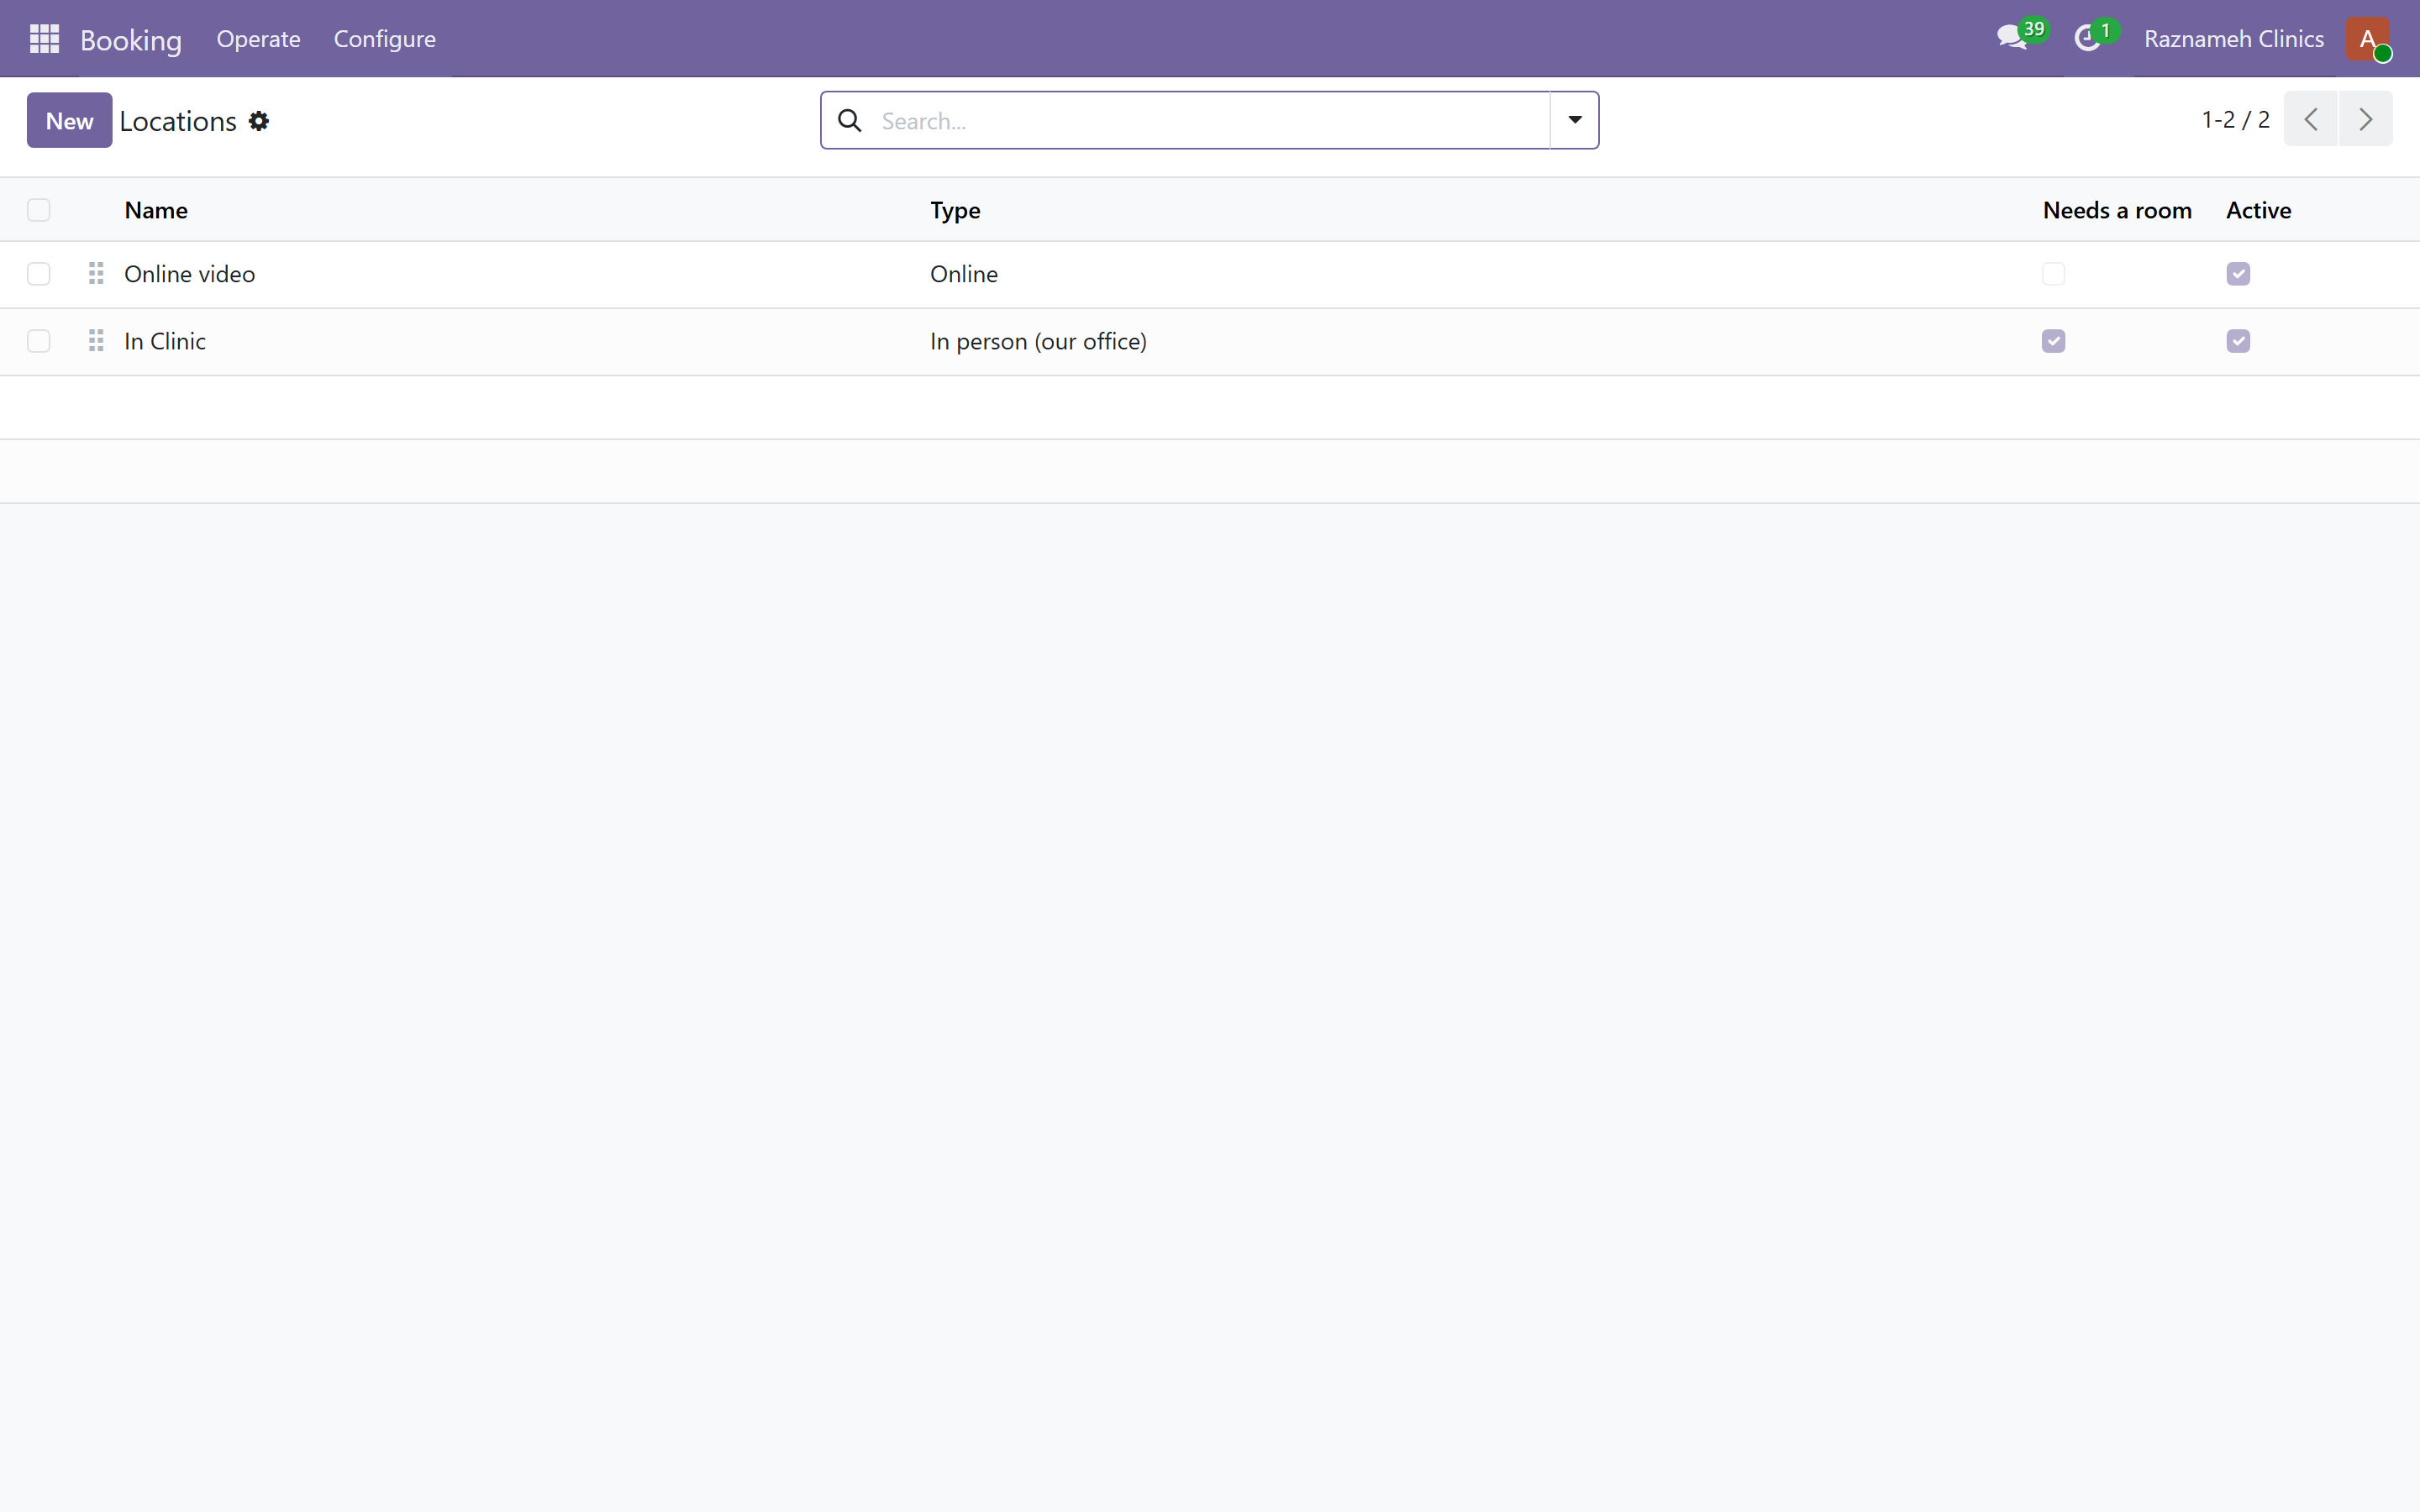Go to the next page arrow

pyautogui.click(x=2365, y=119)
